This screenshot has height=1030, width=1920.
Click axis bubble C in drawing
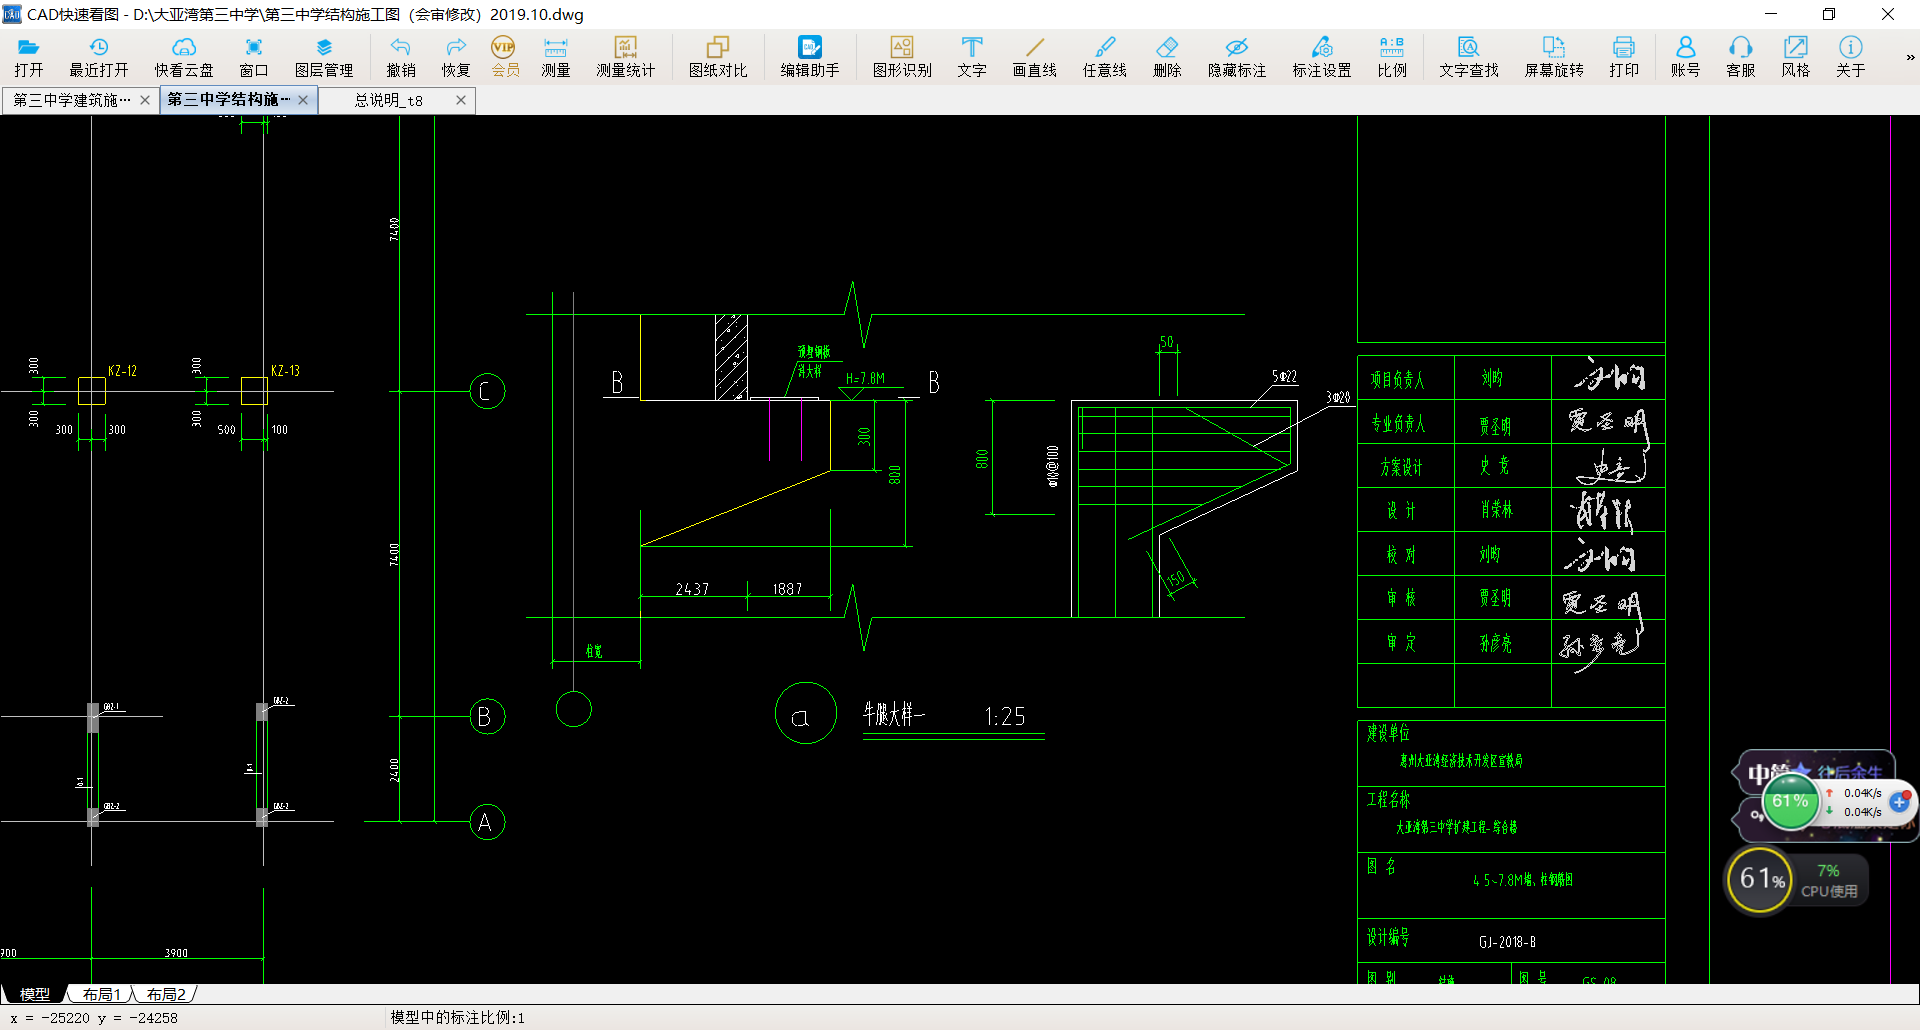click(487, 391)
